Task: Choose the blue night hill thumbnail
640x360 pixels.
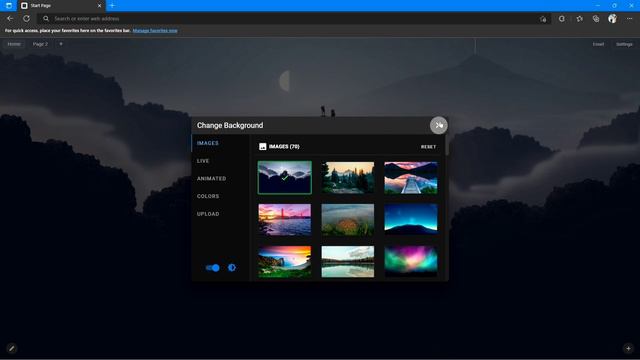Action: pos(411,220)
